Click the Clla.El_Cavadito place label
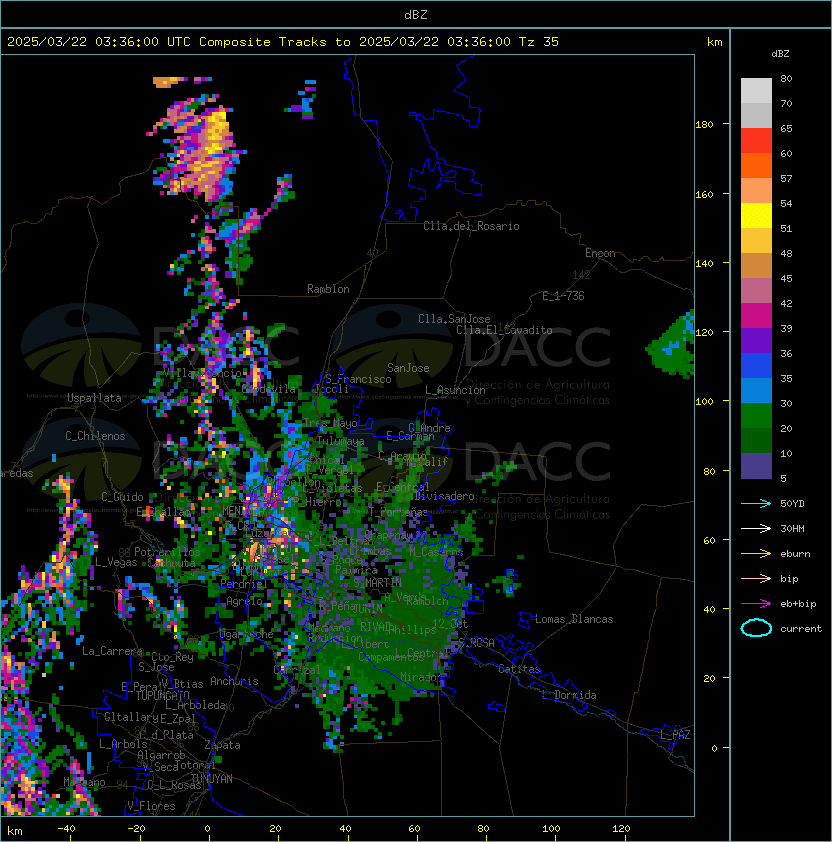The height and width of the screenshot is (842, 832). coord(504,330)
